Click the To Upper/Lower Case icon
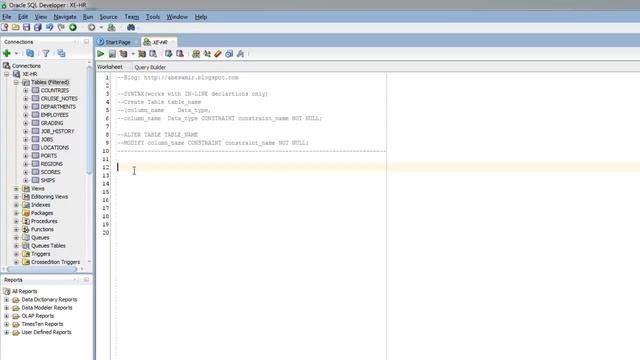Image resolution: width=640 pixels, height=360 pixels. click(207, 53)
